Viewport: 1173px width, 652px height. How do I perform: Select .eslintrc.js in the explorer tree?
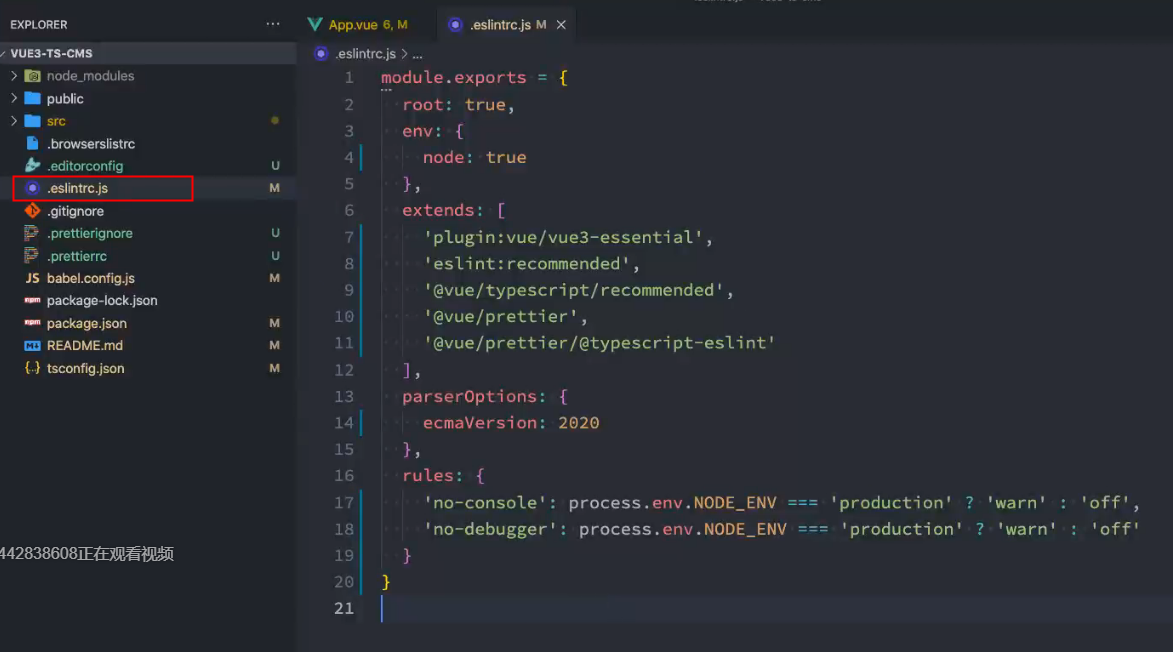coord(77,188)
